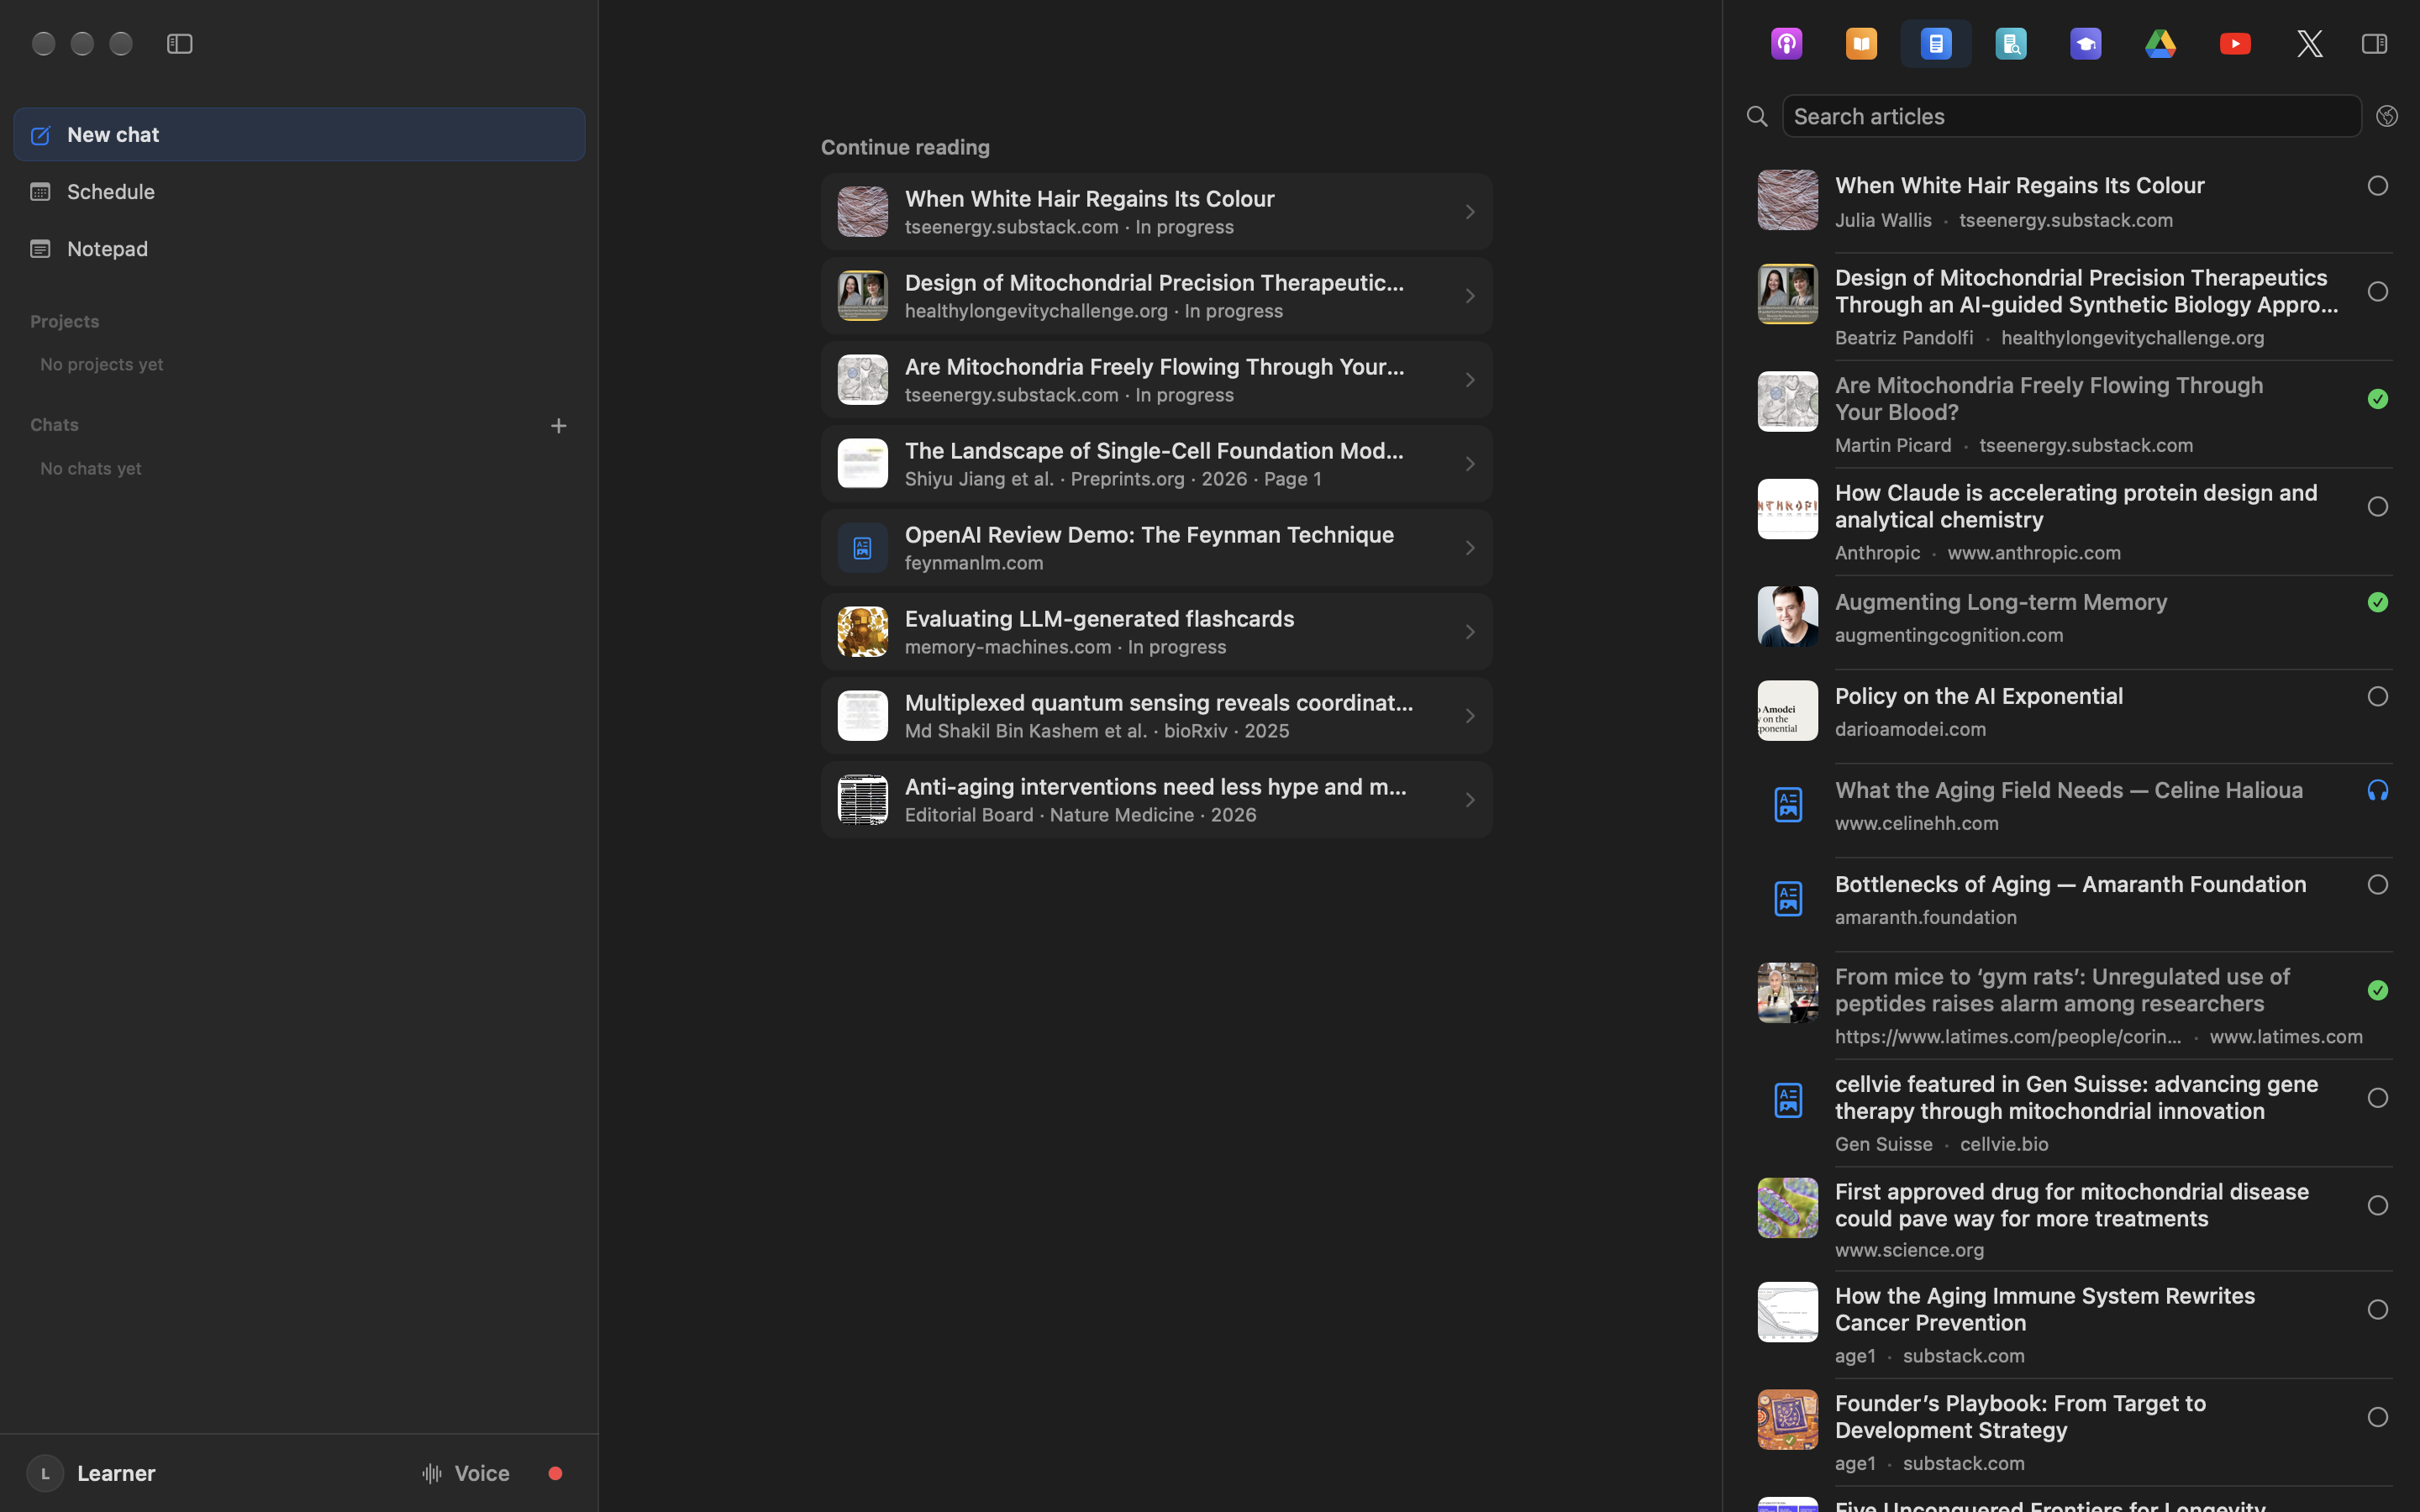
Task: Click document icon of cellvie Gen Suisse article
Action: click(1787, 1100)
